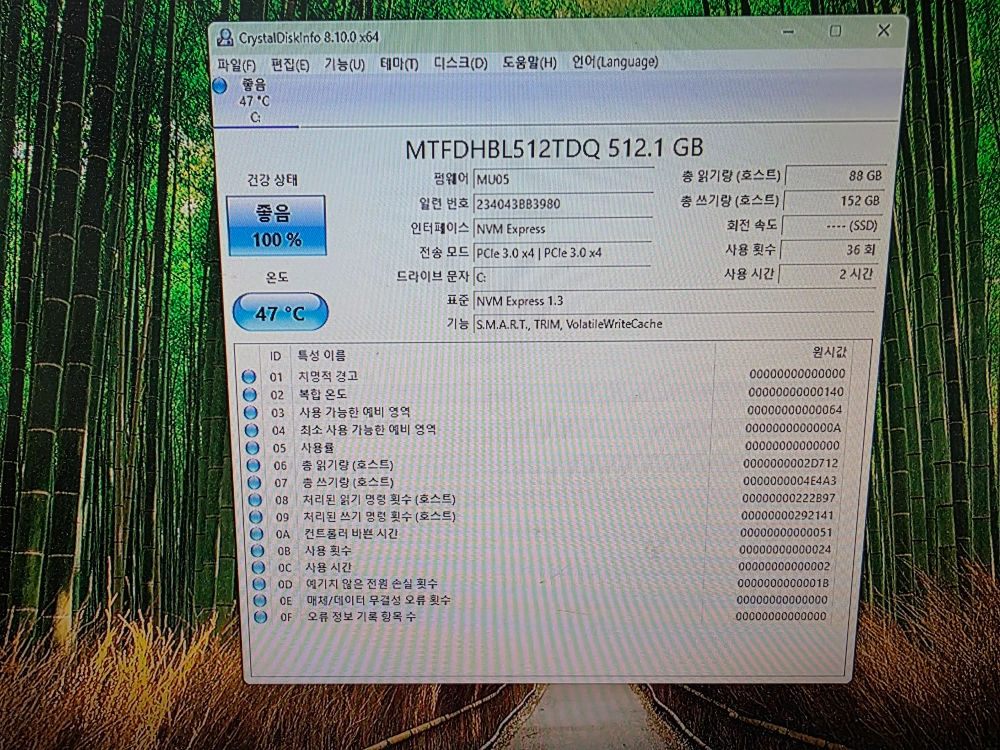Click the disk title MTFDHBL512TDQ 512.1 GB
Viewport: 1000px width, 750px height.
tap(554, 149)
